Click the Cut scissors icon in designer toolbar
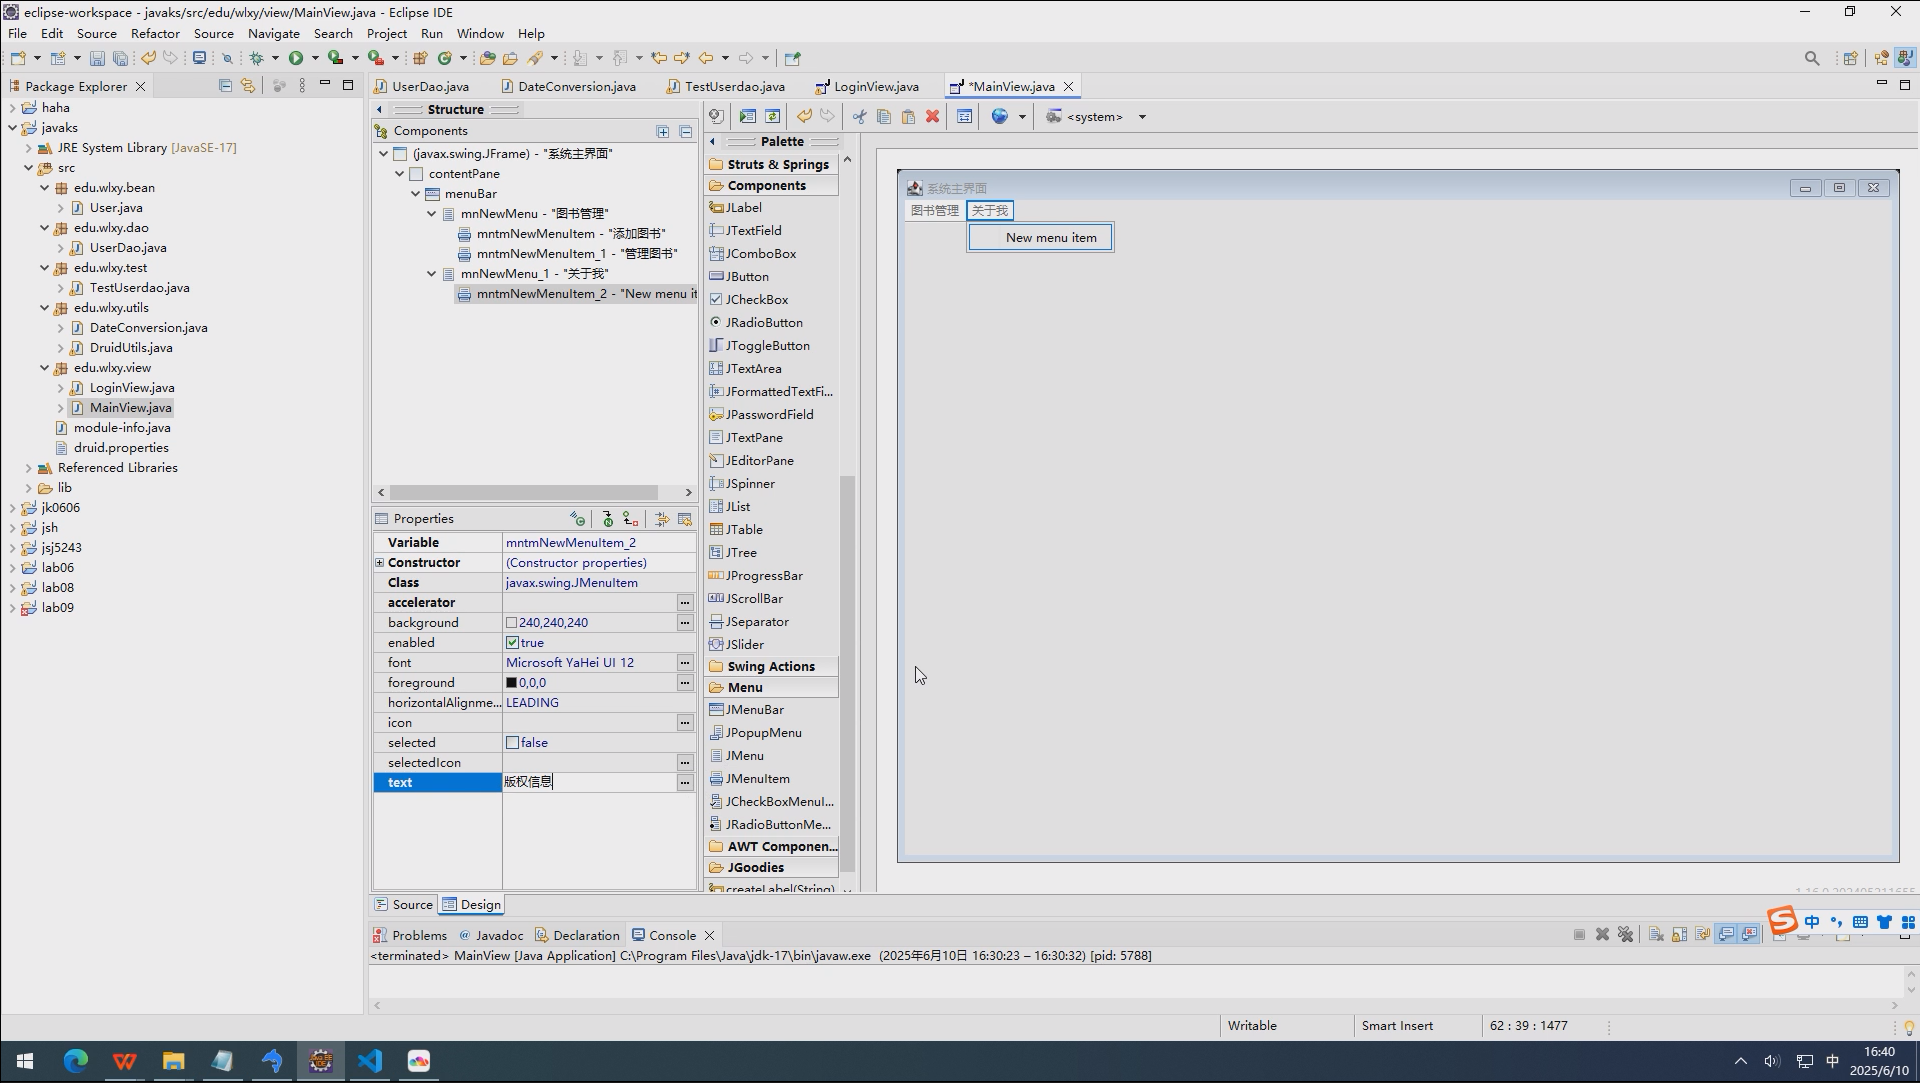1920x1083 pixels. point(859,117)
